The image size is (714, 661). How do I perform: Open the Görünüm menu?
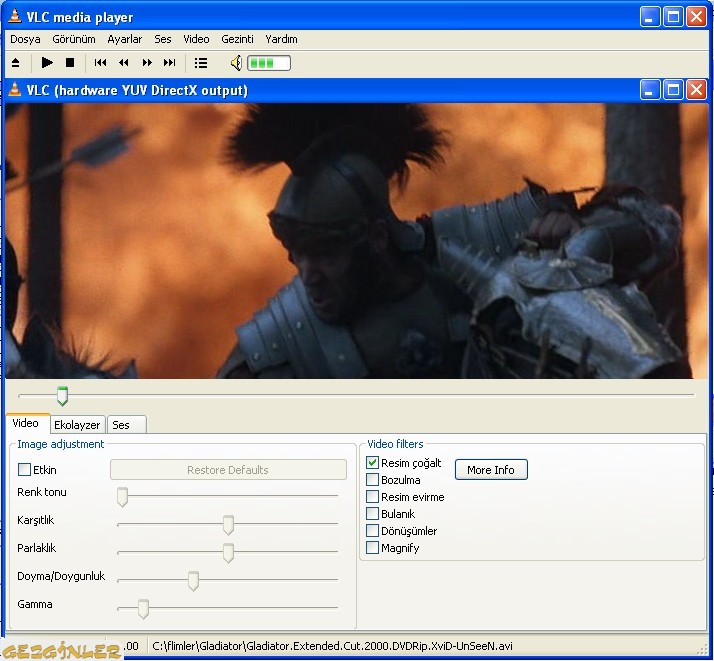[74, 39]
